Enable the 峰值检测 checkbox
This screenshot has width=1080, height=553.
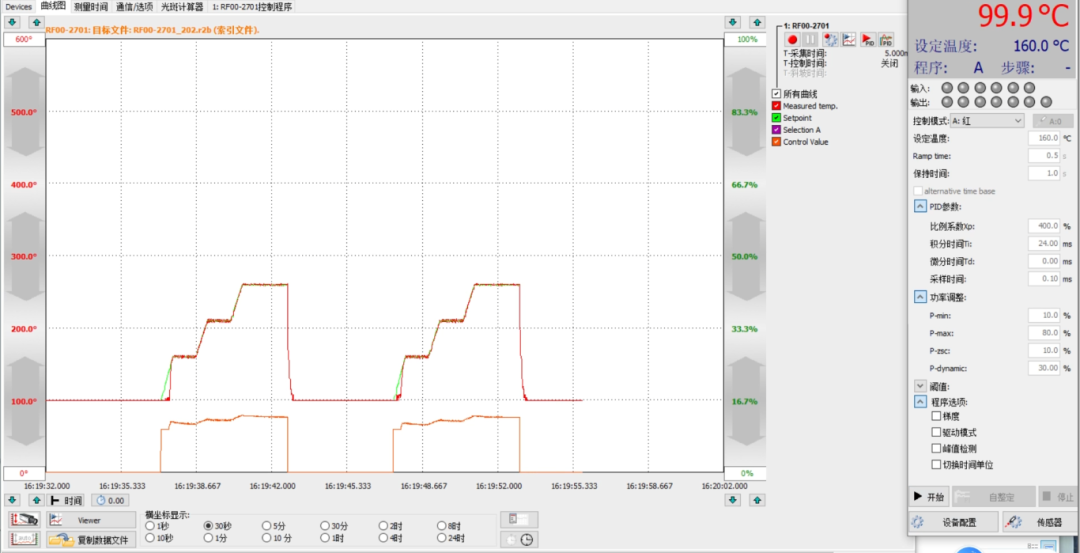(x=936, y=448)
